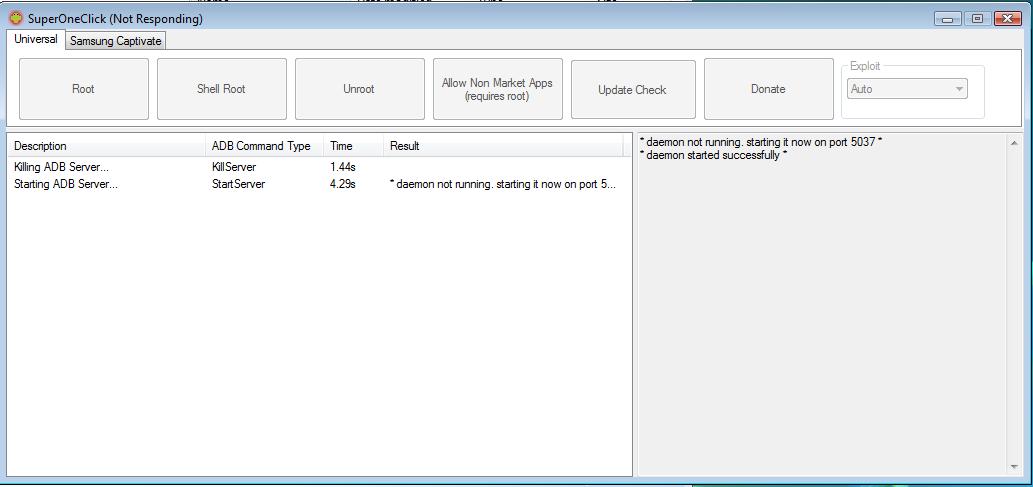Image resolution: width=1033 pixels, height=487 pixels.
Task: Sort by ADB Command Type column
Action: point(264,146)
